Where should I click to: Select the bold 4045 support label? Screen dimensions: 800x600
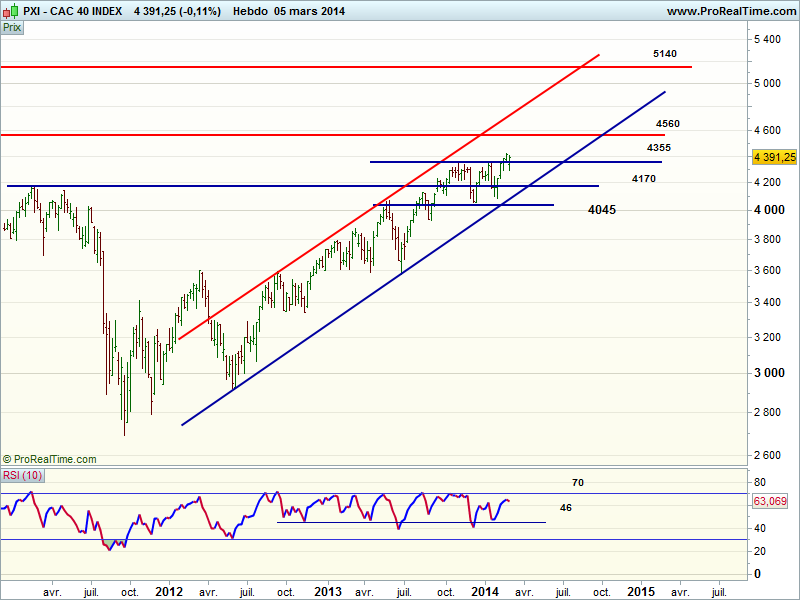[602, 210]
